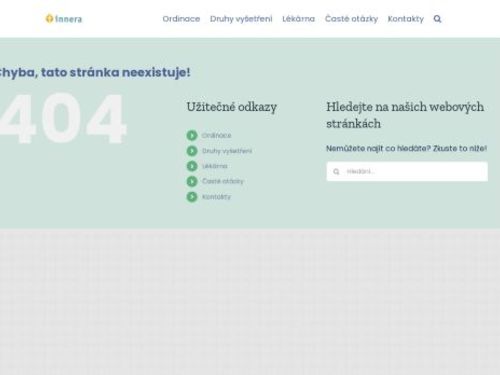
Task: Follow the Ordinace useful link
Action: 216,135
